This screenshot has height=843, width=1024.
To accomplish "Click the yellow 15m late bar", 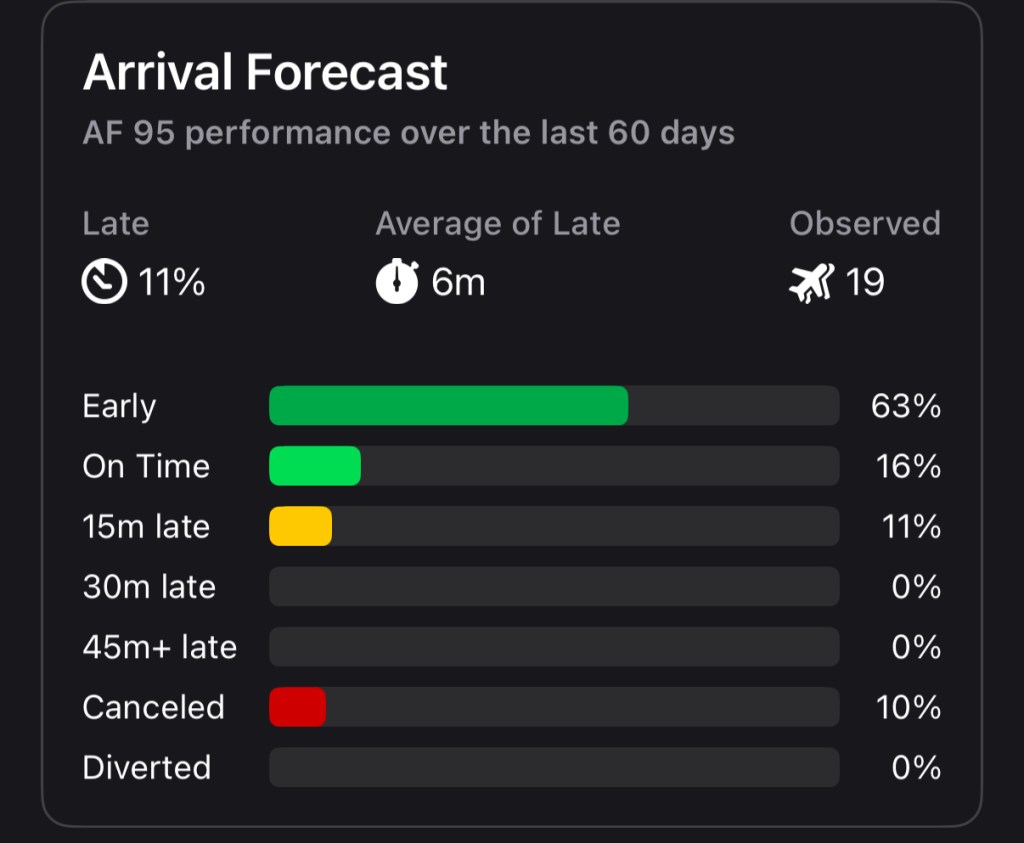I will click(300, 526).
